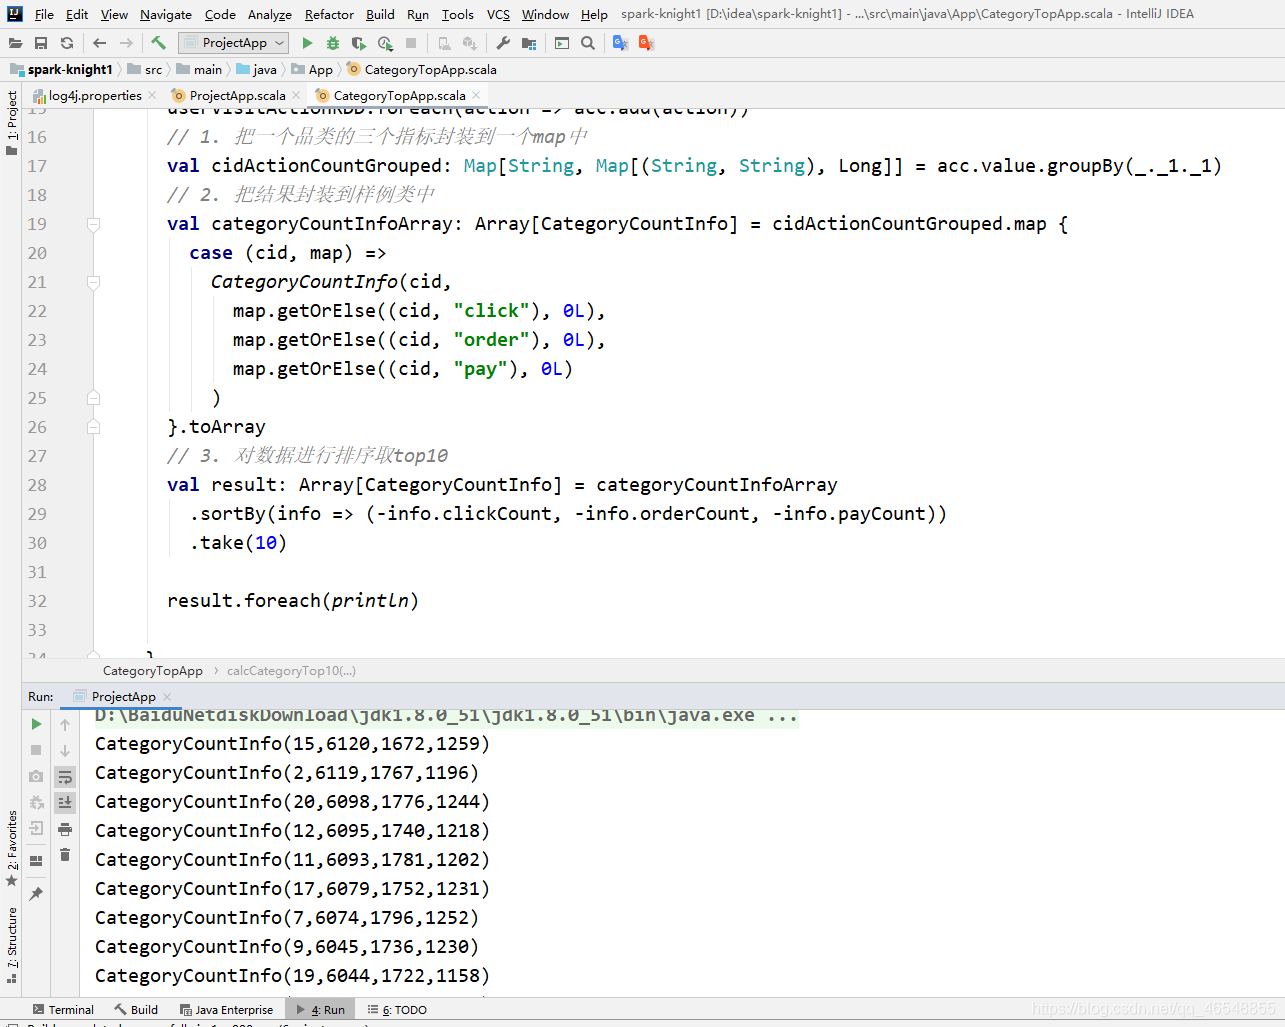Rerun ProjectApp in the Run panel
The image size is (1285, 1027).
[x=36, y=724]
